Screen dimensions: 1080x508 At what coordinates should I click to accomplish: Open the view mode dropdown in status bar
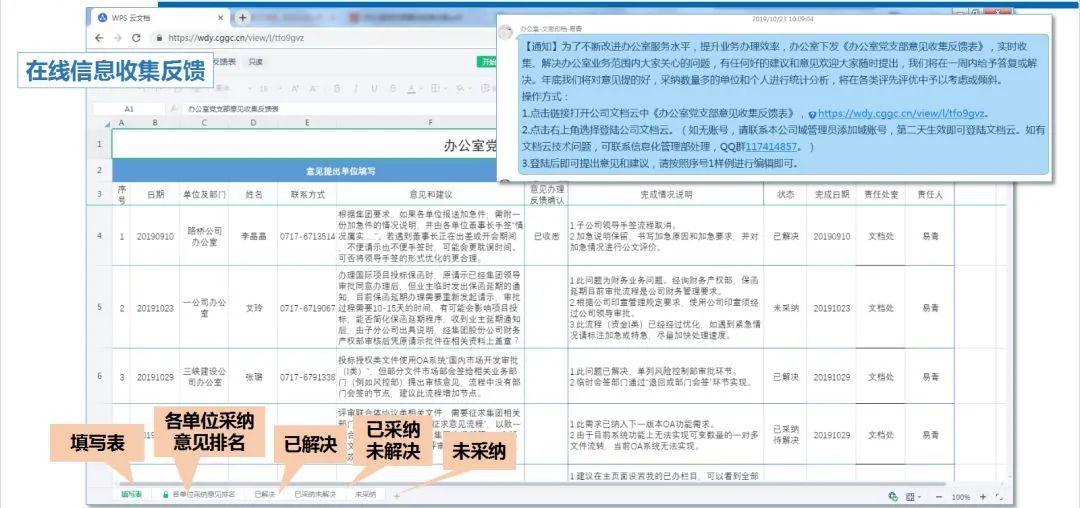914,496
